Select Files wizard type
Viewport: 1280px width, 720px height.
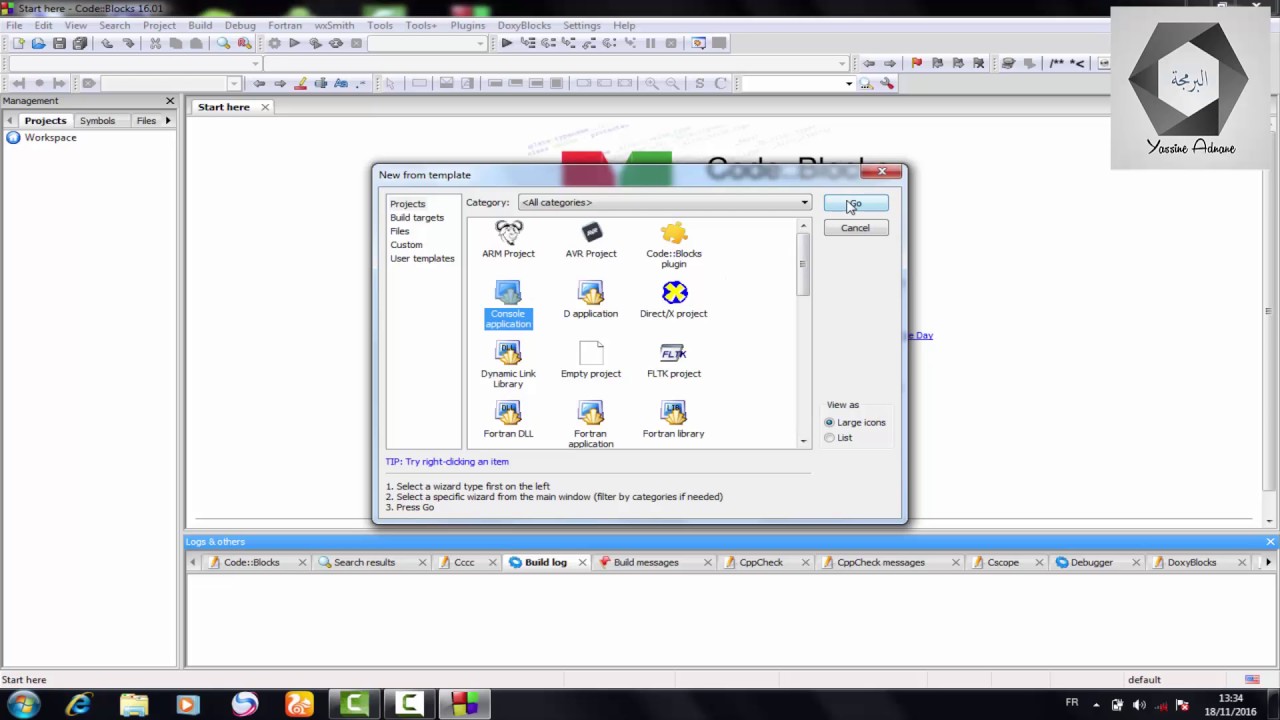click(x=399, y=231)
